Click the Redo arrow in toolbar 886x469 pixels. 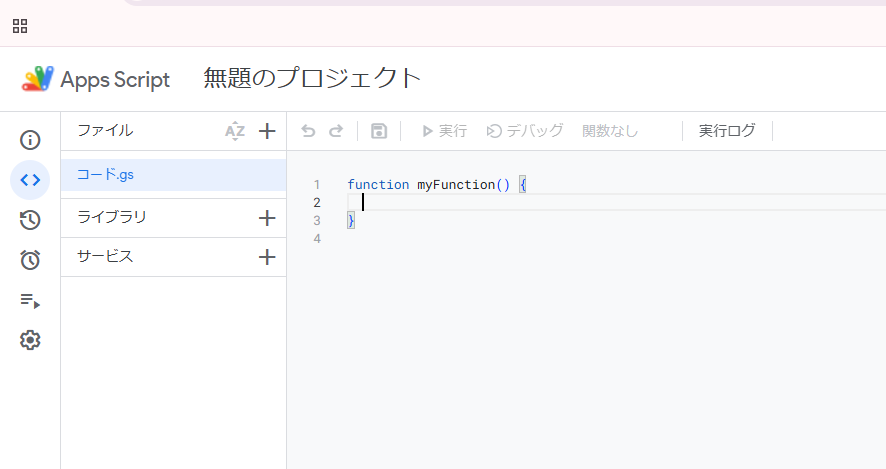tap(336, 131)
